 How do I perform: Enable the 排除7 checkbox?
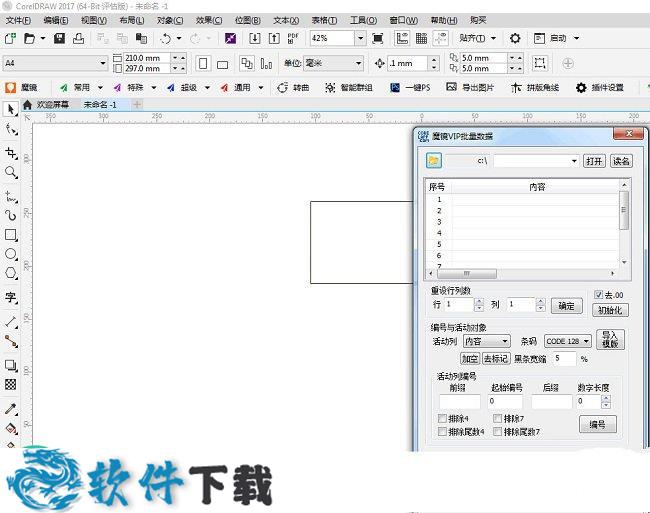click(x=497, y=418)
